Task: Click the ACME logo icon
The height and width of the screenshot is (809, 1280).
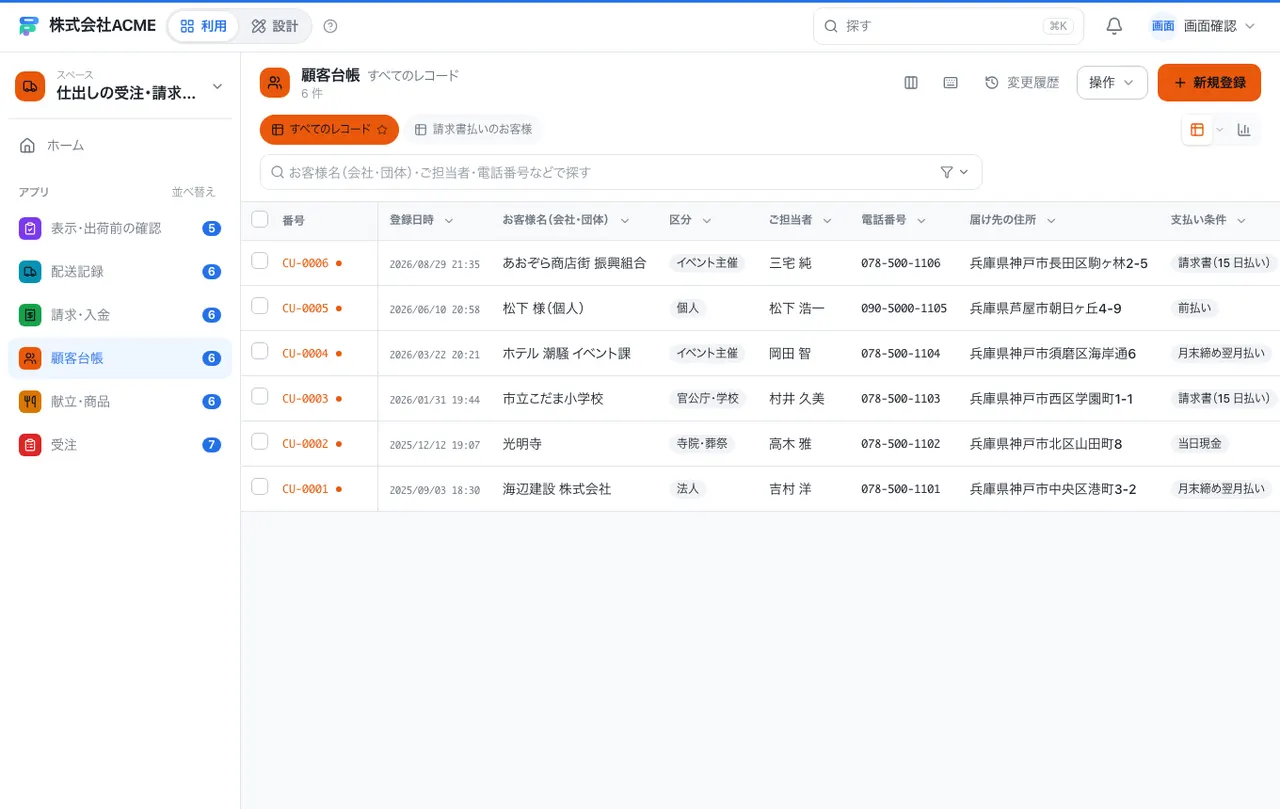Action: point(28,26)
